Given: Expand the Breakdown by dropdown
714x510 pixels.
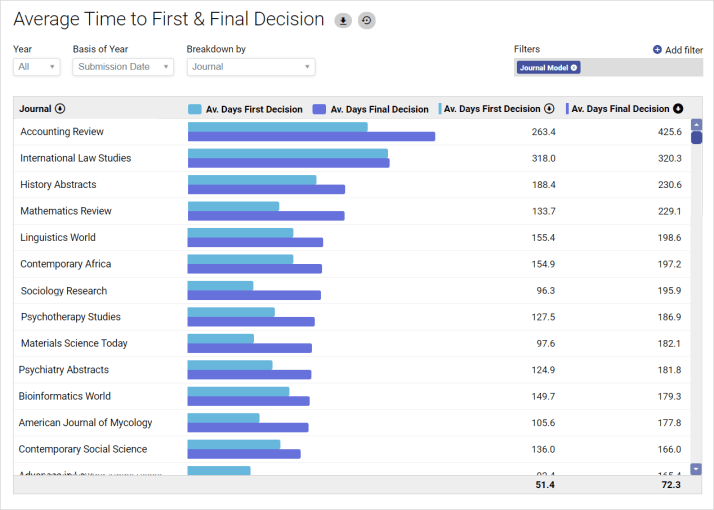Looking at the screenshot, I should coord(250,67).
